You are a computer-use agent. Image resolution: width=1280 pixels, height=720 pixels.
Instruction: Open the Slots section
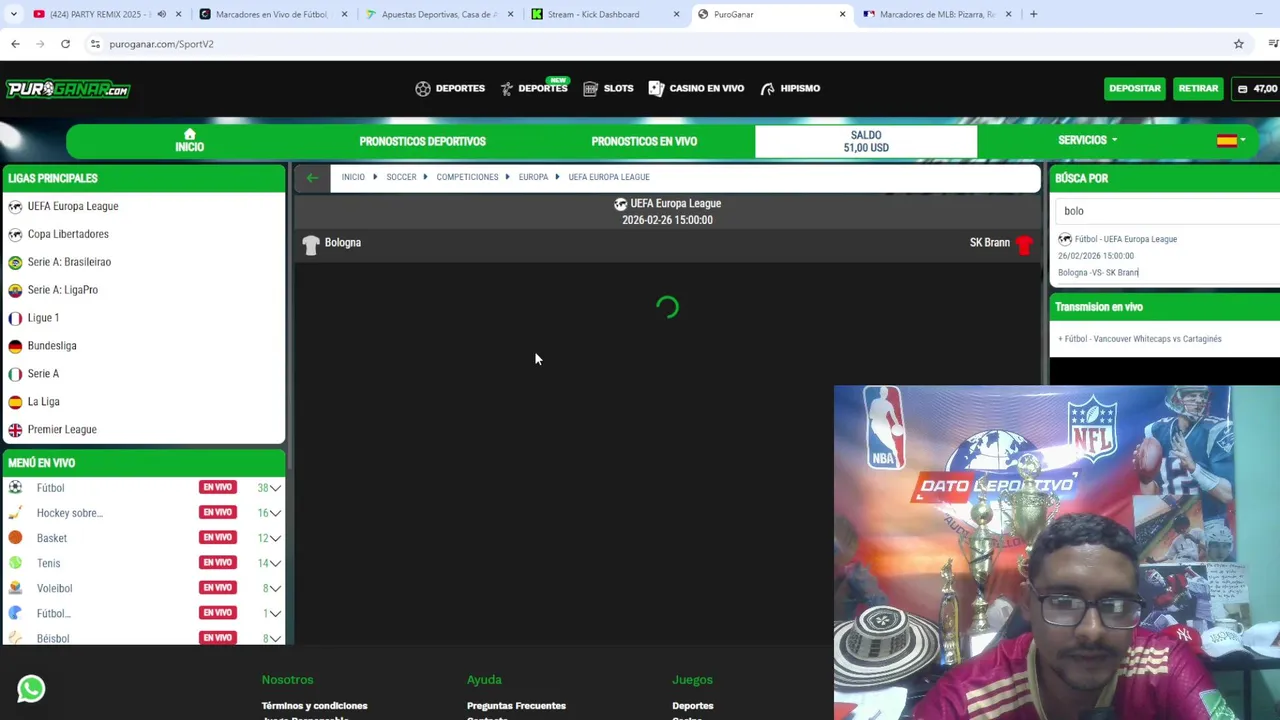point(608,88)
